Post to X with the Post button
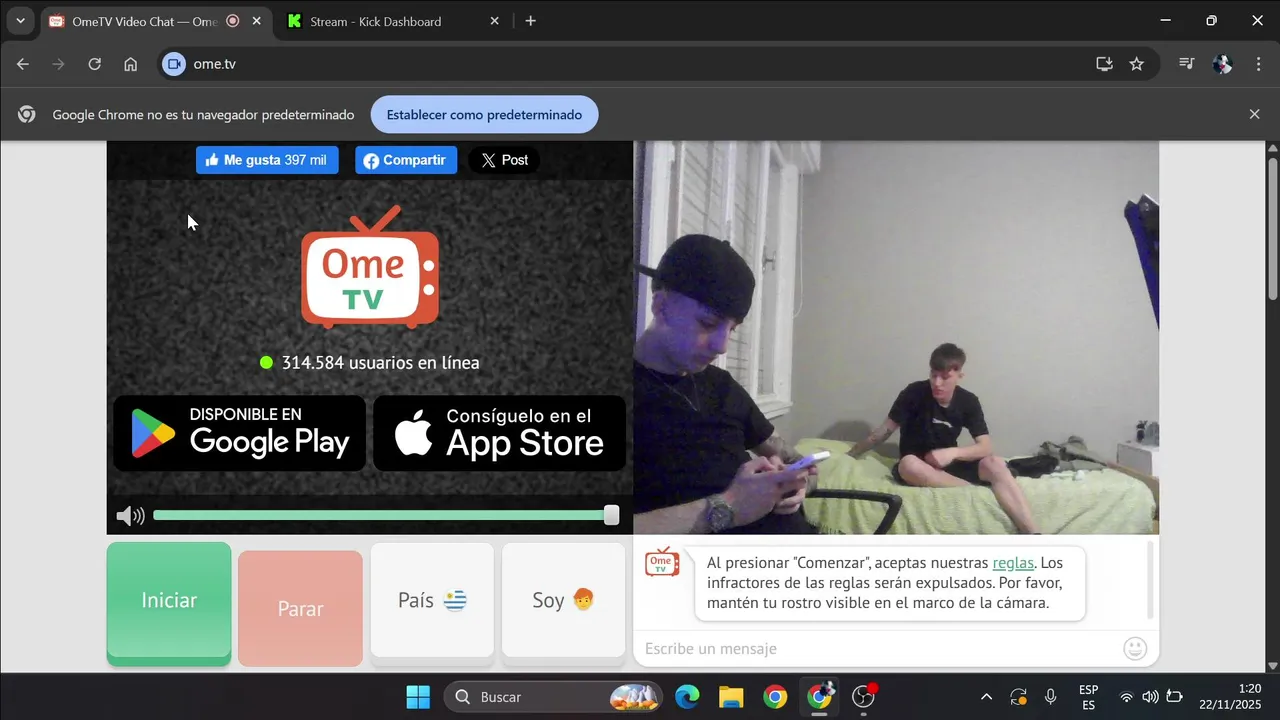The height and width of the screenshot is (720, 1280). click(x=504, y=160)
